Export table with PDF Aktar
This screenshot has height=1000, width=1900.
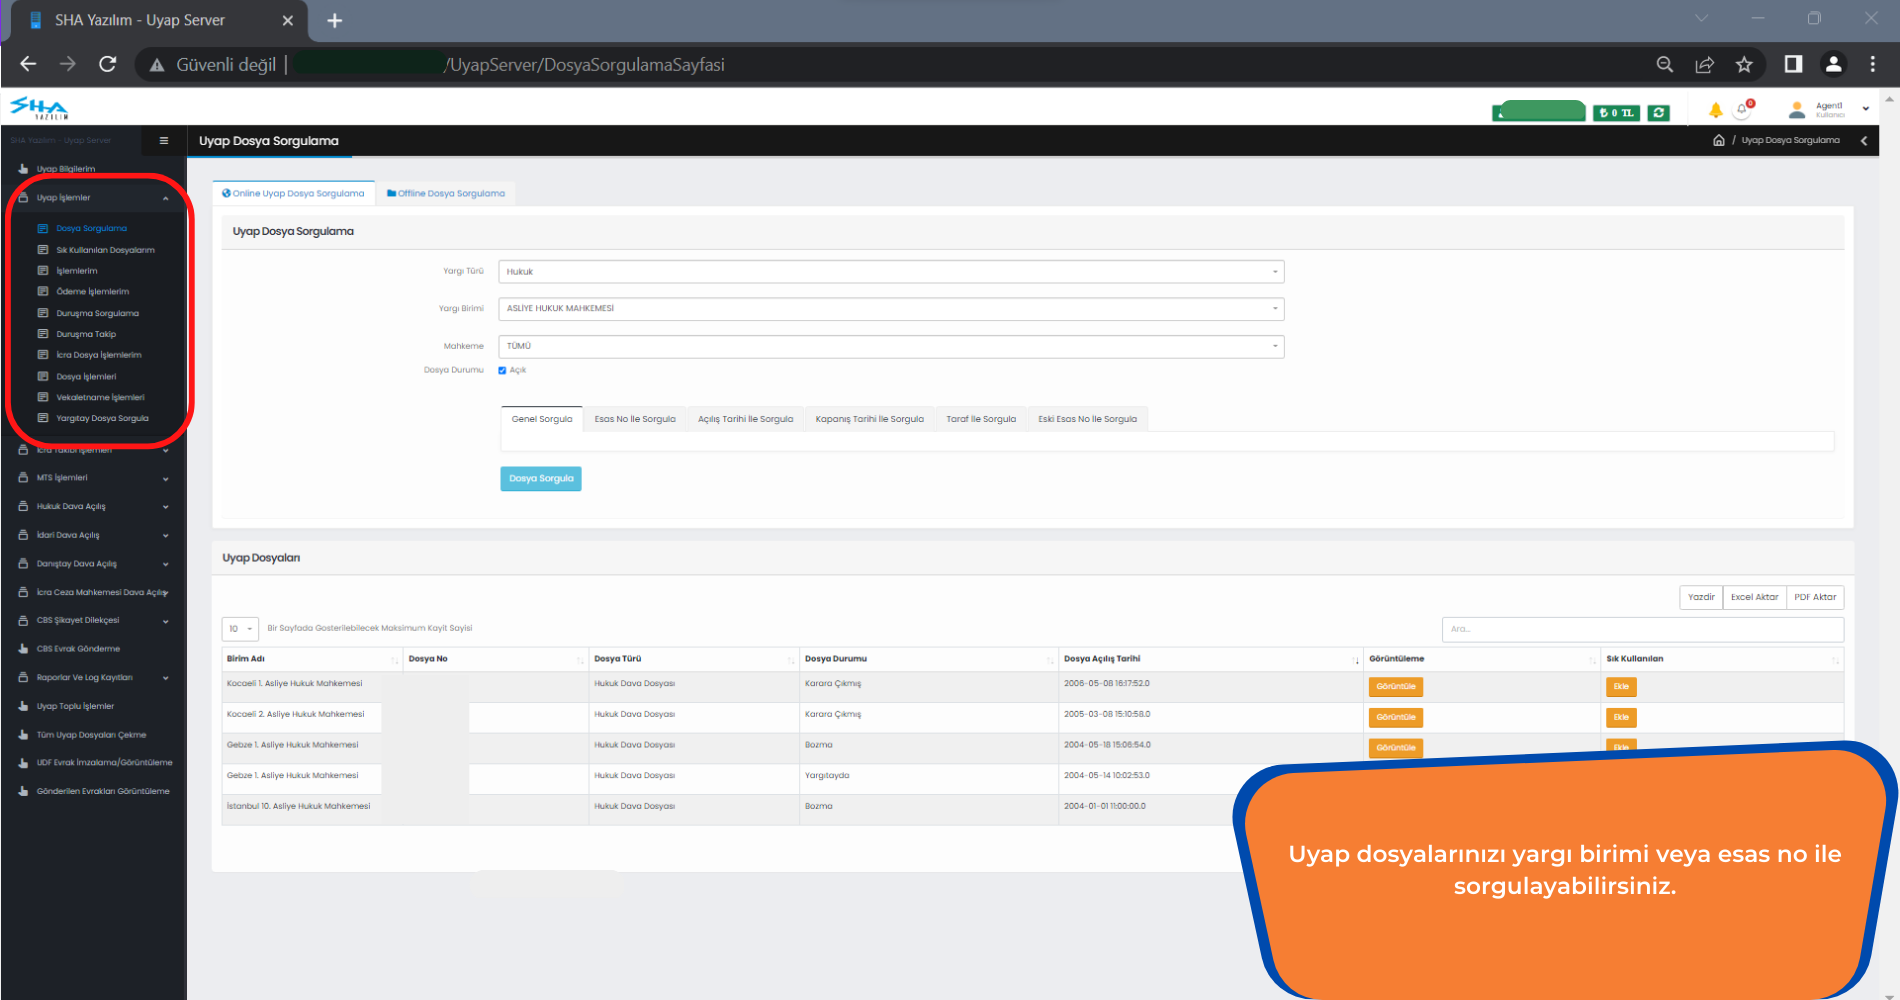point(1815,597)
